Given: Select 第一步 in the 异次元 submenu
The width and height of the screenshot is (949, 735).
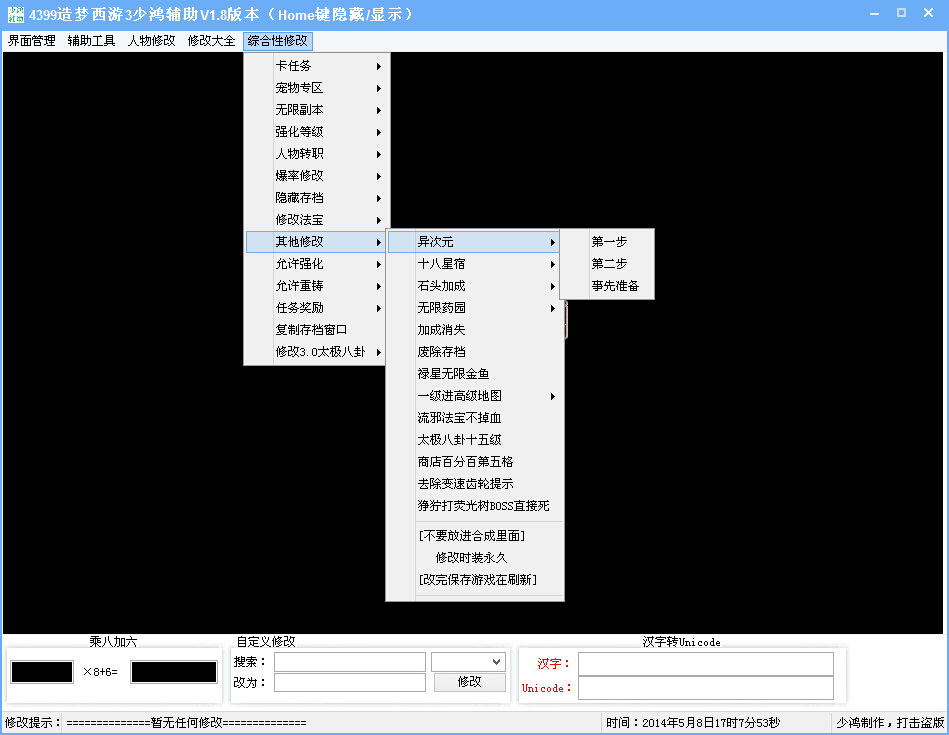Looking at the screenshot, I should (x=608, y=242).
